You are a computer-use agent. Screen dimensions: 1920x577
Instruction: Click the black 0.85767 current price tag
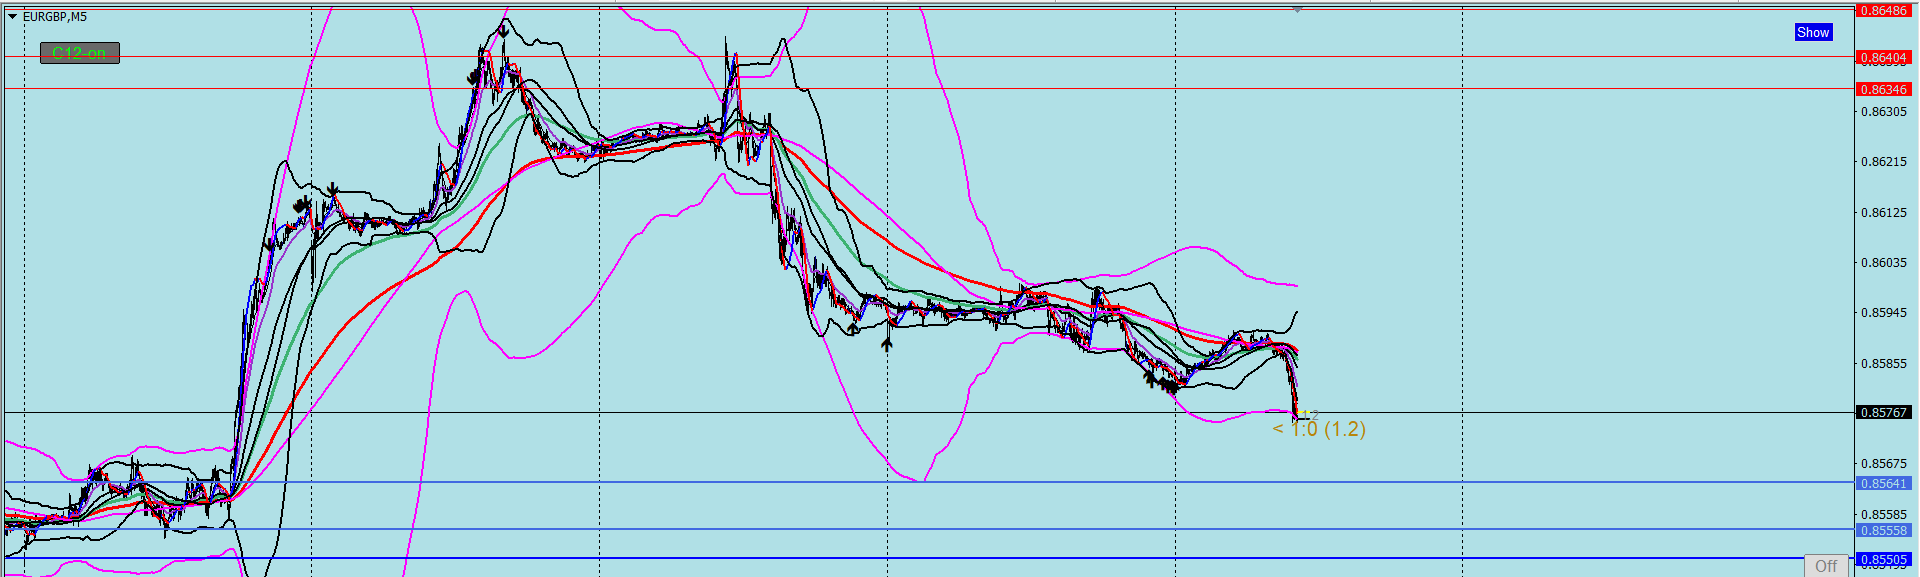[x=1883, y=413]
